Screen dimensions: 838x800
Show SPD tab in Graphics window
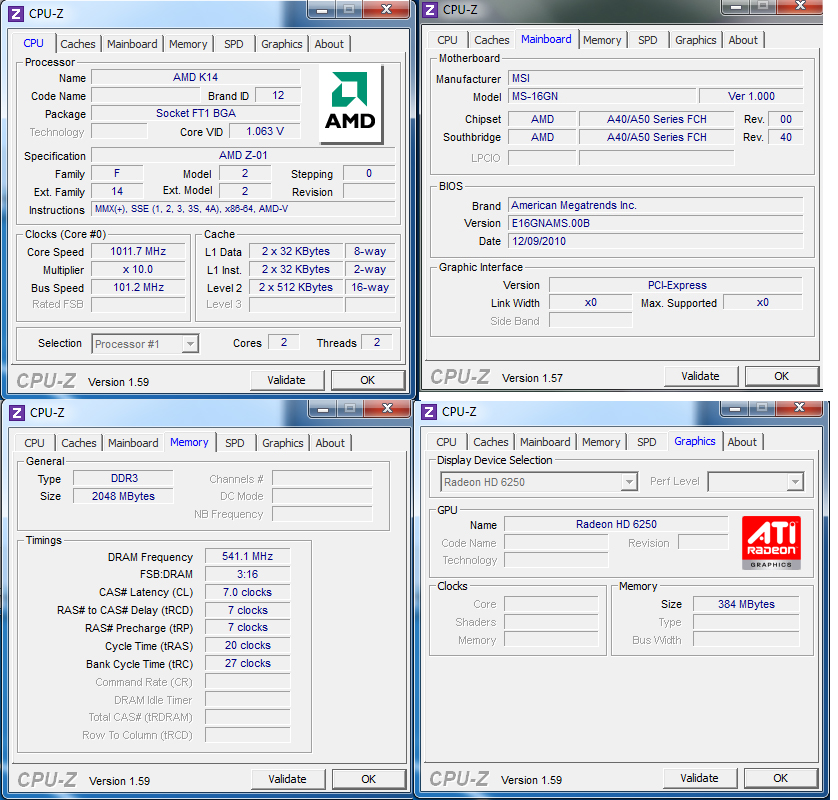tap(647, 442)
